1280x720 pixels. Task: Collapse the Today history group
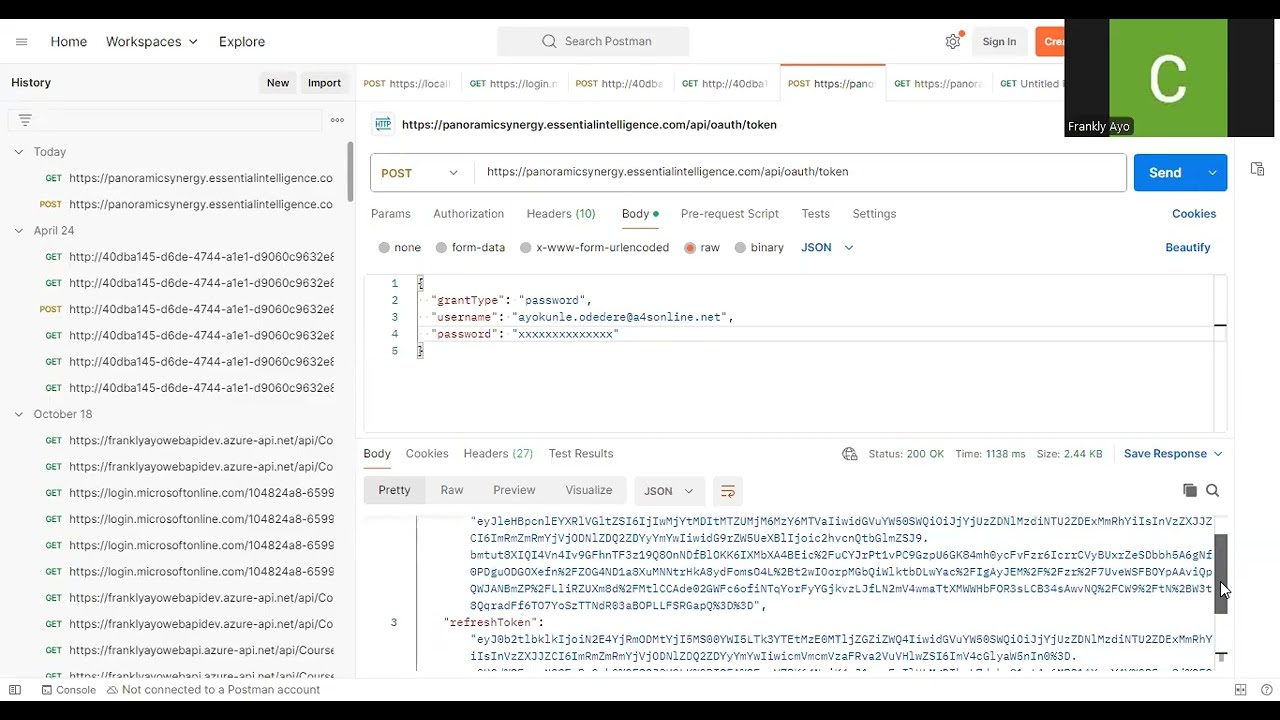(x=18, y=152)
